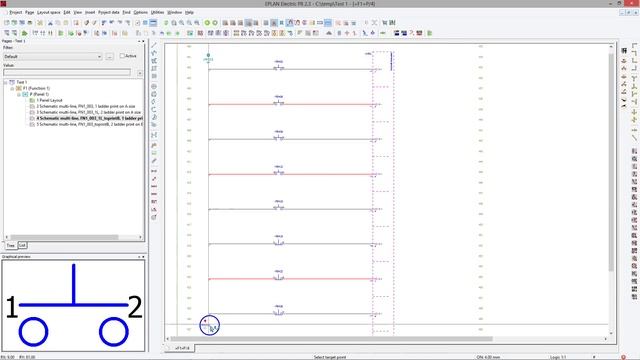Viewport: 640px width, 360px height.
Task: Click the first green circle page-navigation icon
Action: click(x=207, y=23)
